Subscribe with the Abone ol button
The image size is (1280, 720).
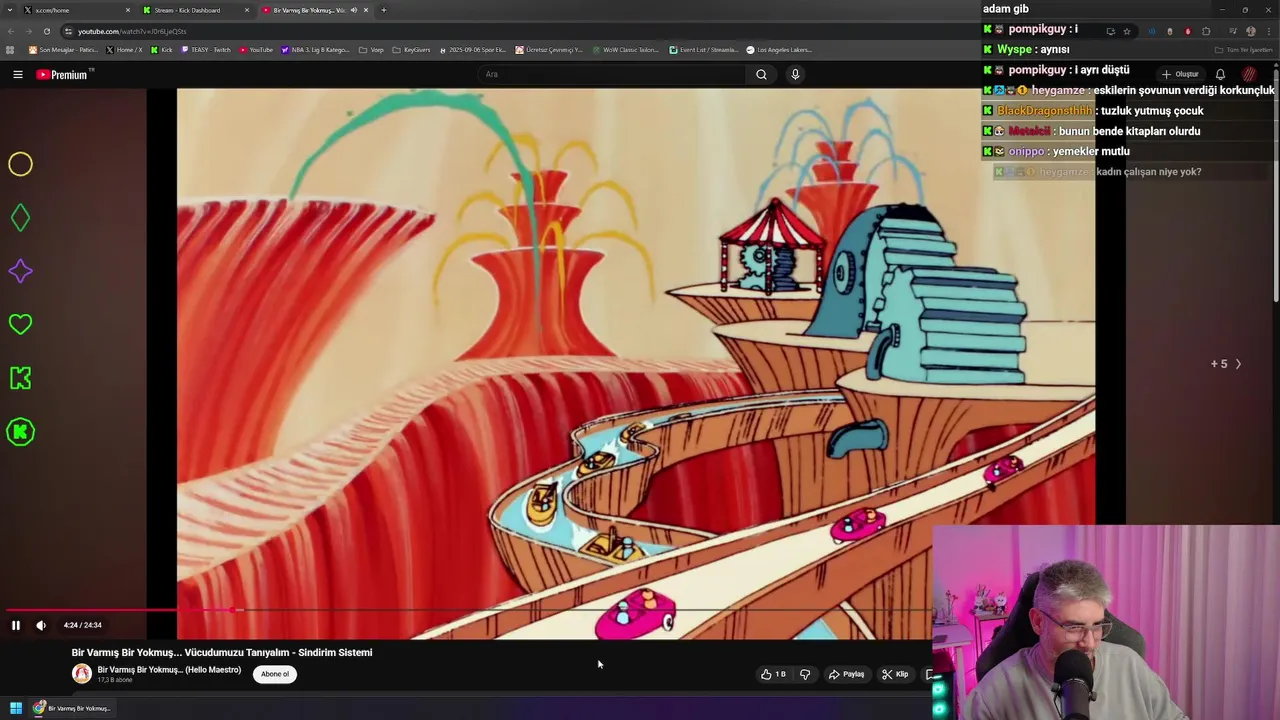click(x=275, y=674)
